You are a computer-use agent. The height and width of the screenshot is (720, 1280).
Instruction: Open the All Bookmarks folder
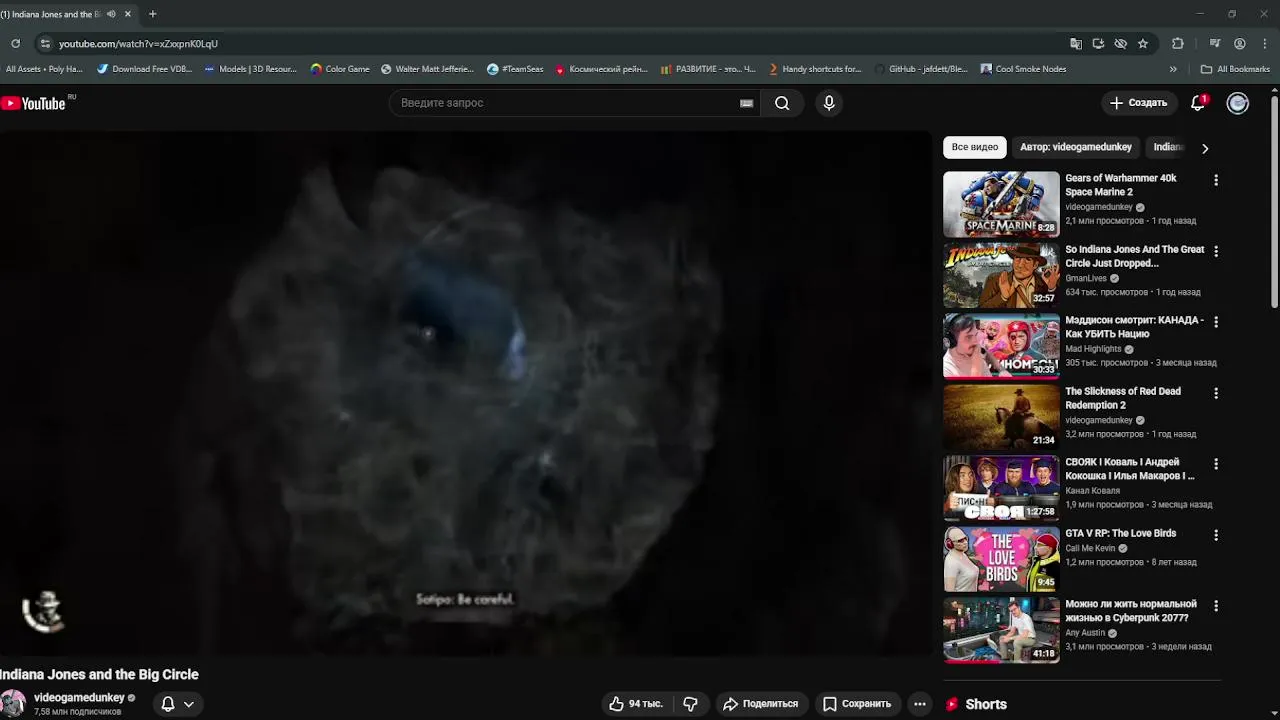point(1235,69)
